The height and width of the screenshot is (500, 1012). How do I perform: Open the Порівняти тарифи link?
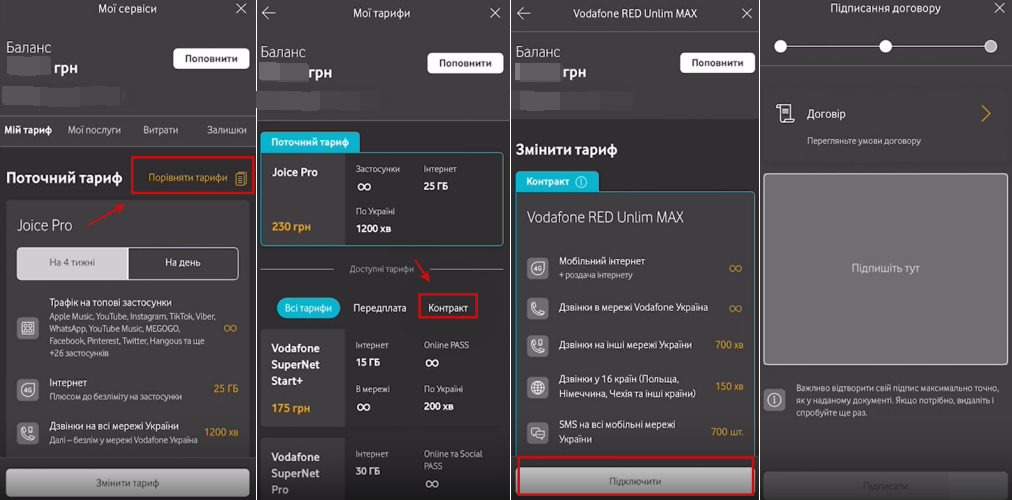coord(188,178)
